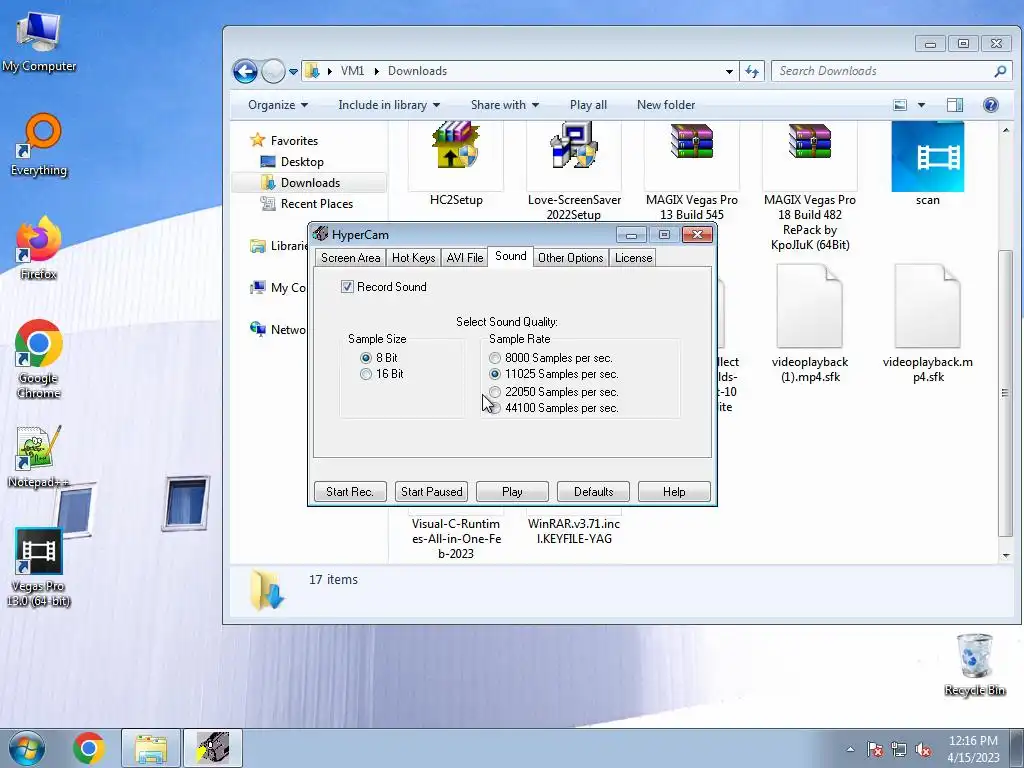Click the change view icon in Explorer
Viewport: 1024px width, 768px height.
[900, 105]
